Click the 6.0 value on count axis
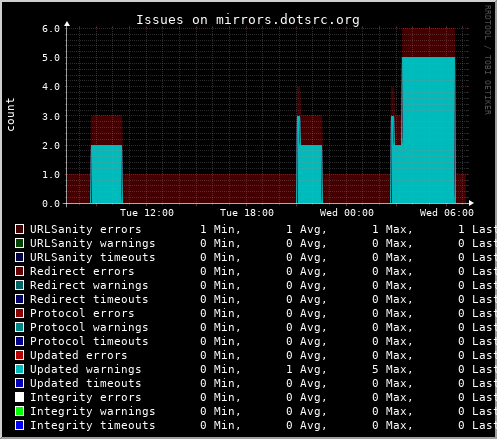 51,29
